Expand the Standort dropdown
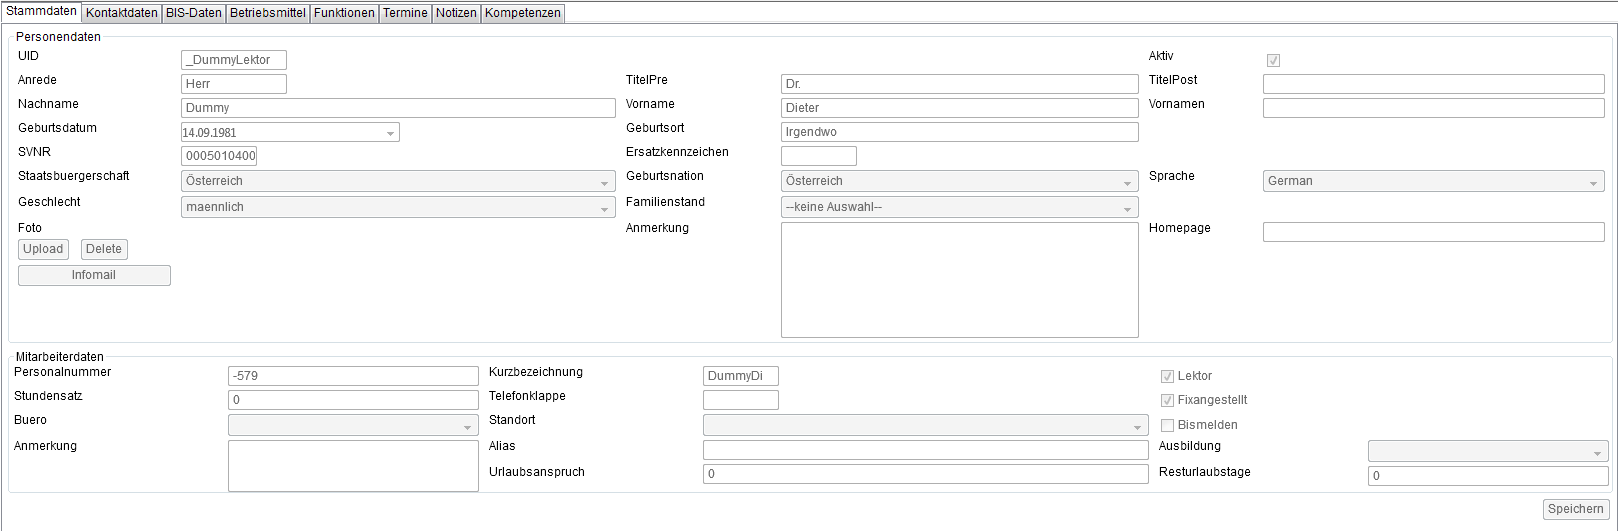 [x=1137, y=426]
